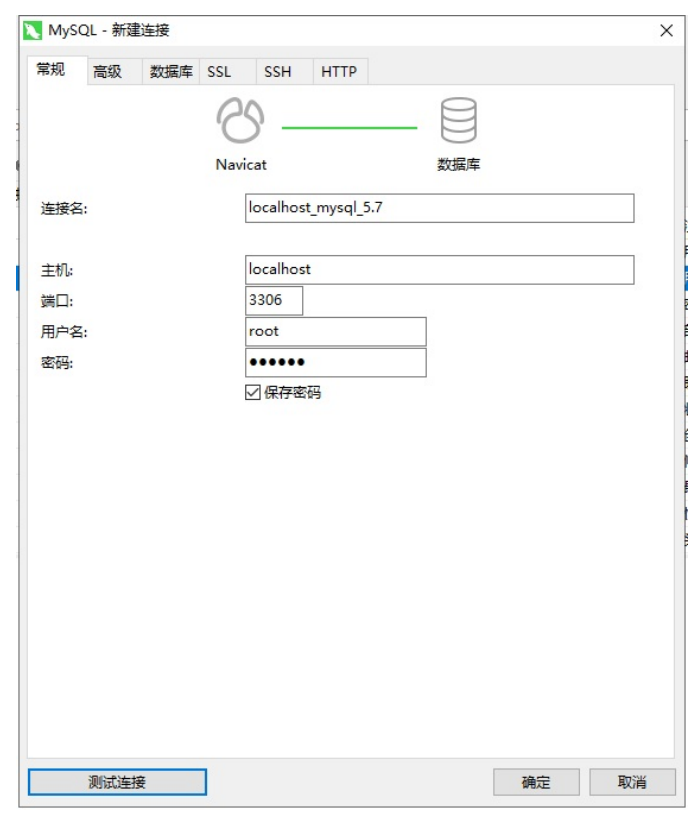The height and width of the screenshot is (815, 695).
Task: Open the 高级 tab
Action: [x=115, y=71]
